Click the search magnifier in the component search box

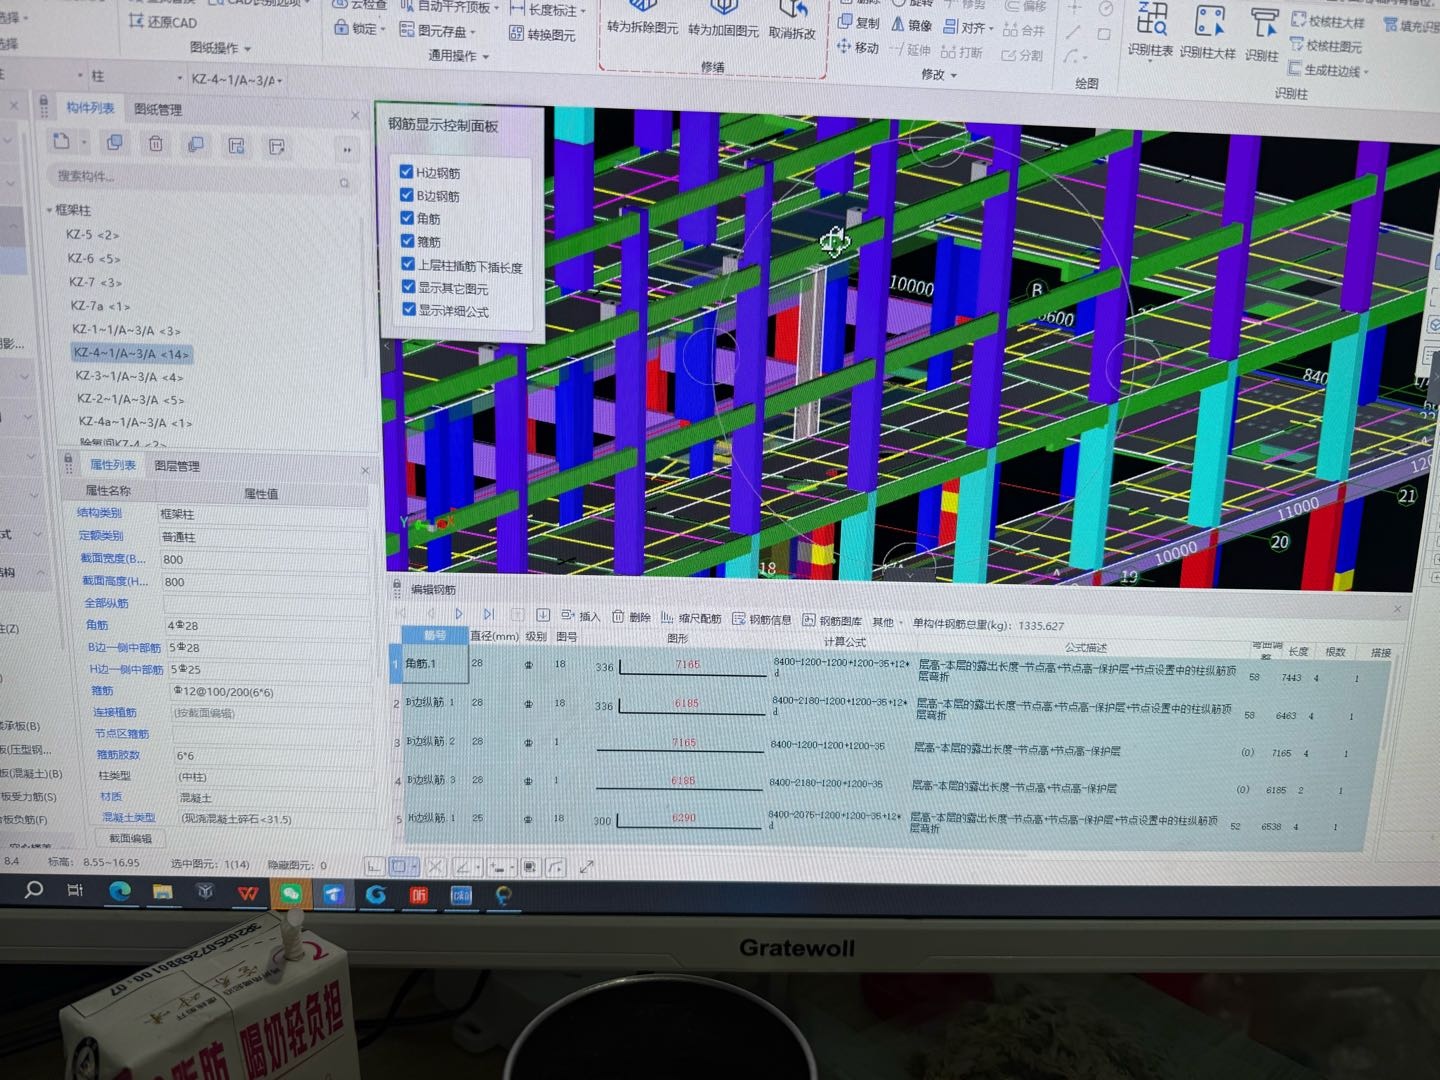pyautogui.click(x=344, y=183)
